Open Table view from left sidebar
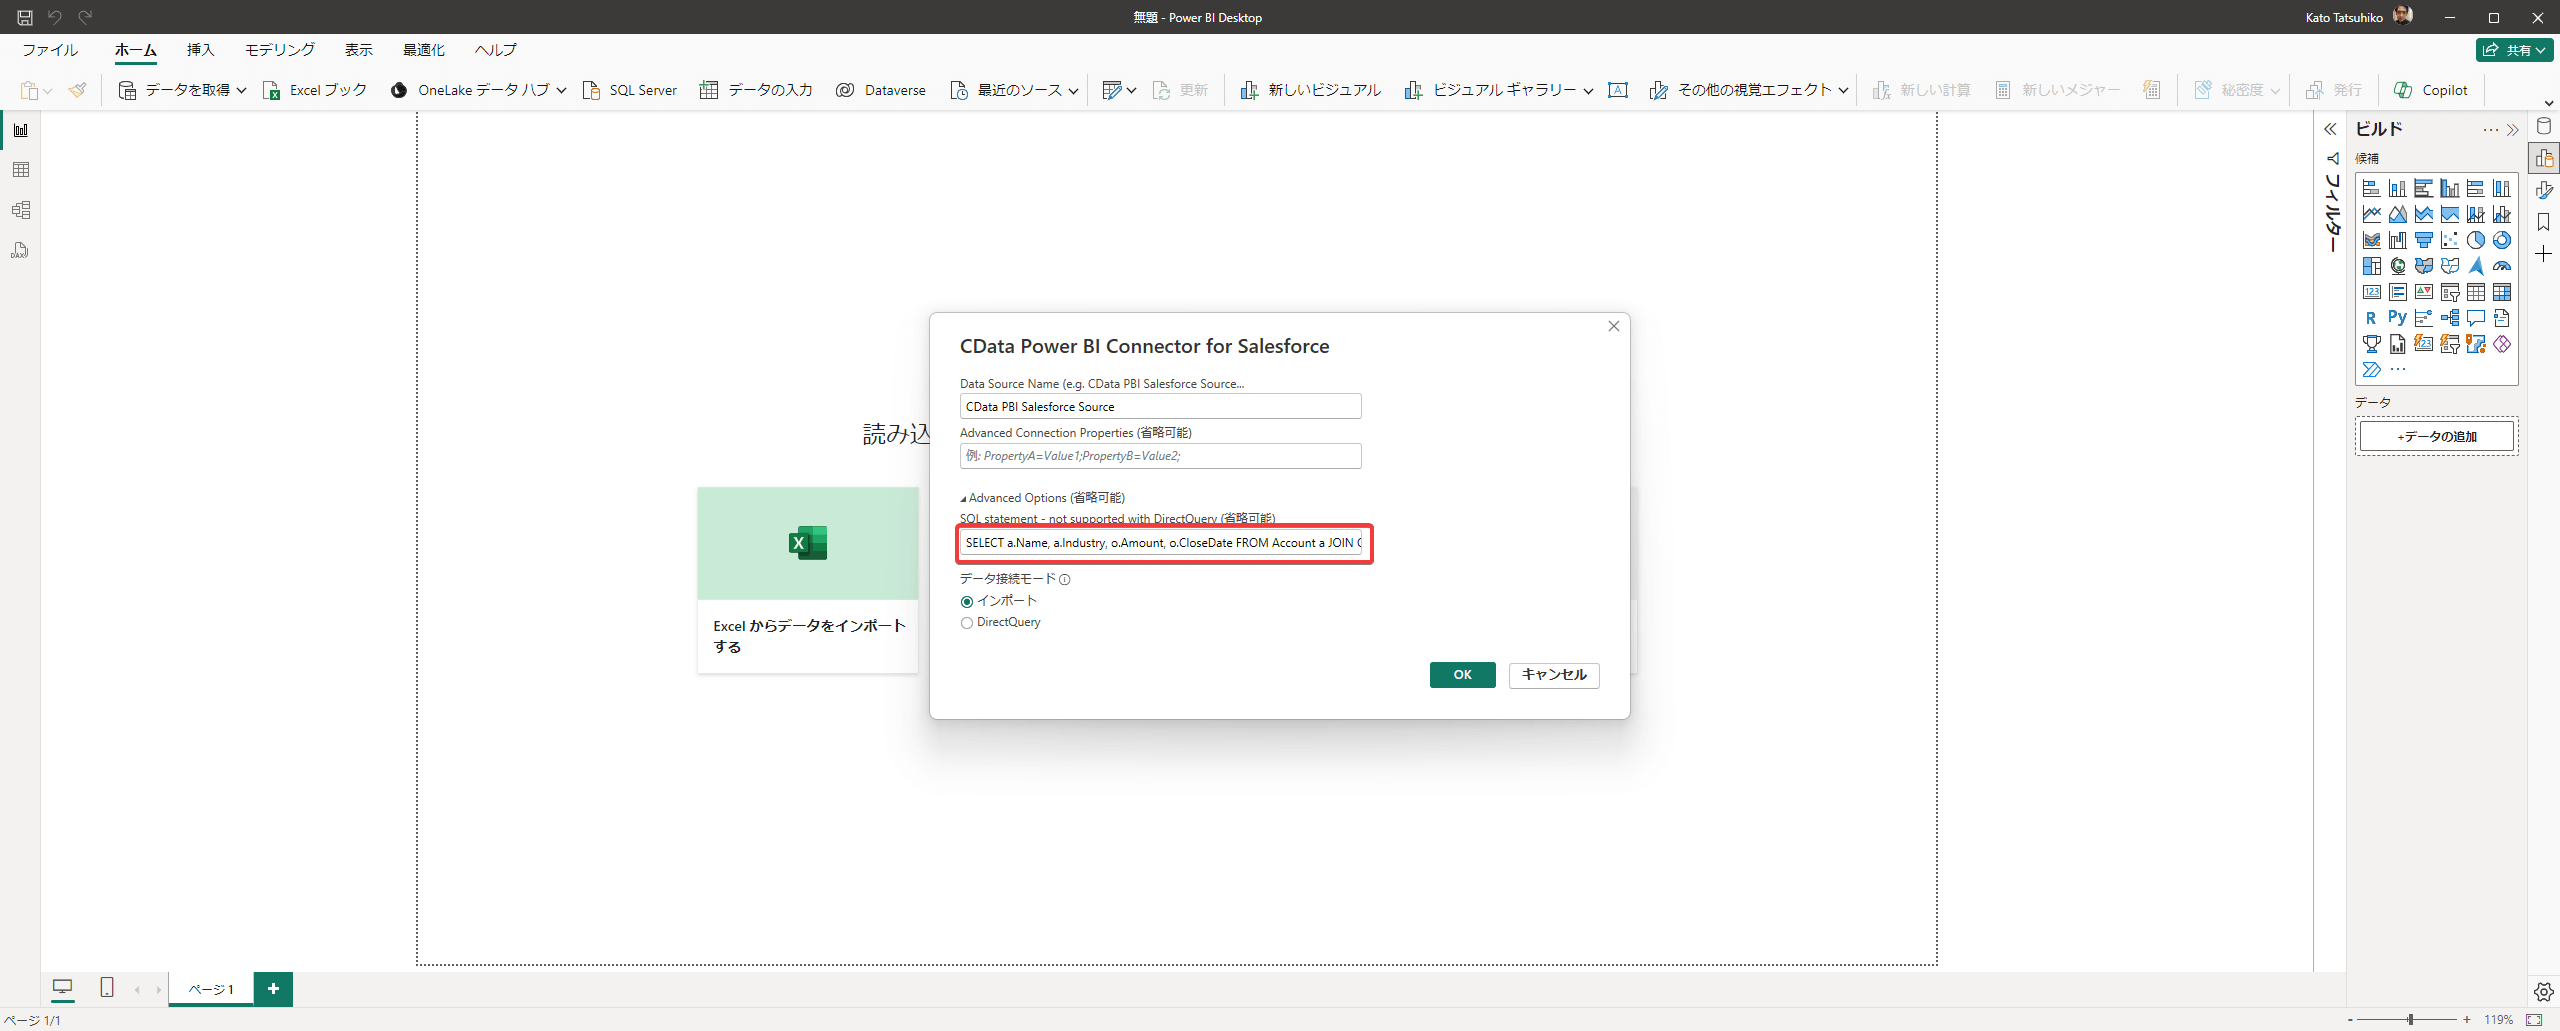This screenshot has height=1031, width=2560. pyautogui.click(x=20, y=170)
